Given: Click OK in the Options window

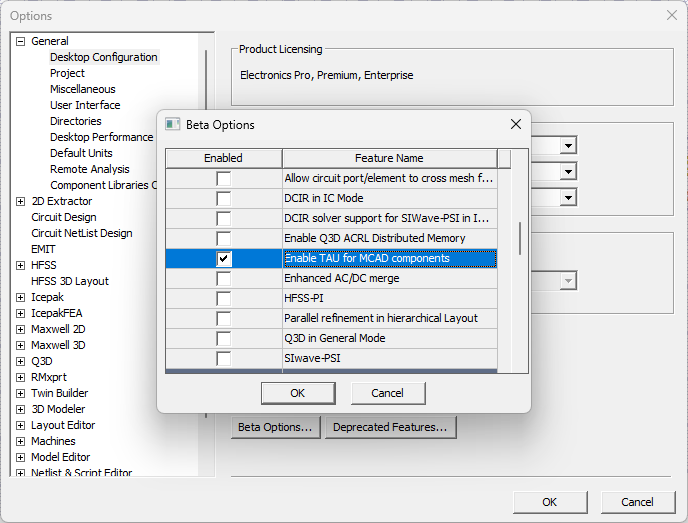Looking at the screenshot, I should (x=550, y=502).
